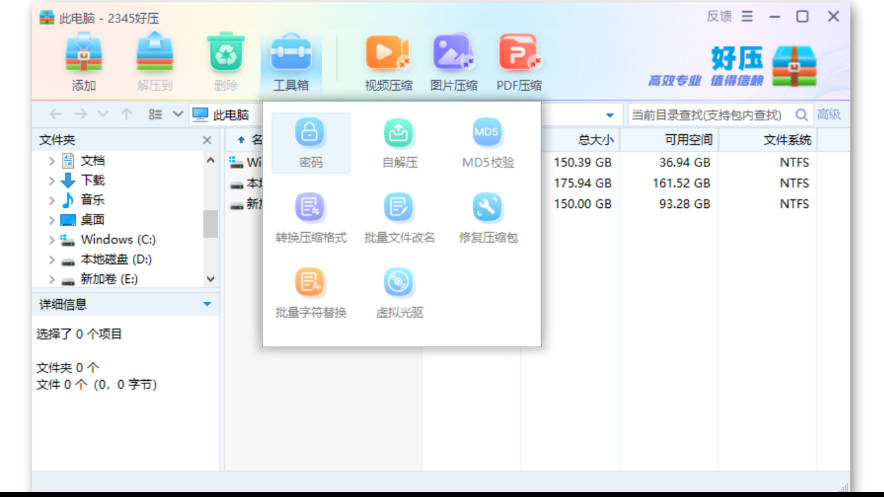Expand the 文档 tree node
Viewport: 884px width, 497px height.
[x=51, y=161]
